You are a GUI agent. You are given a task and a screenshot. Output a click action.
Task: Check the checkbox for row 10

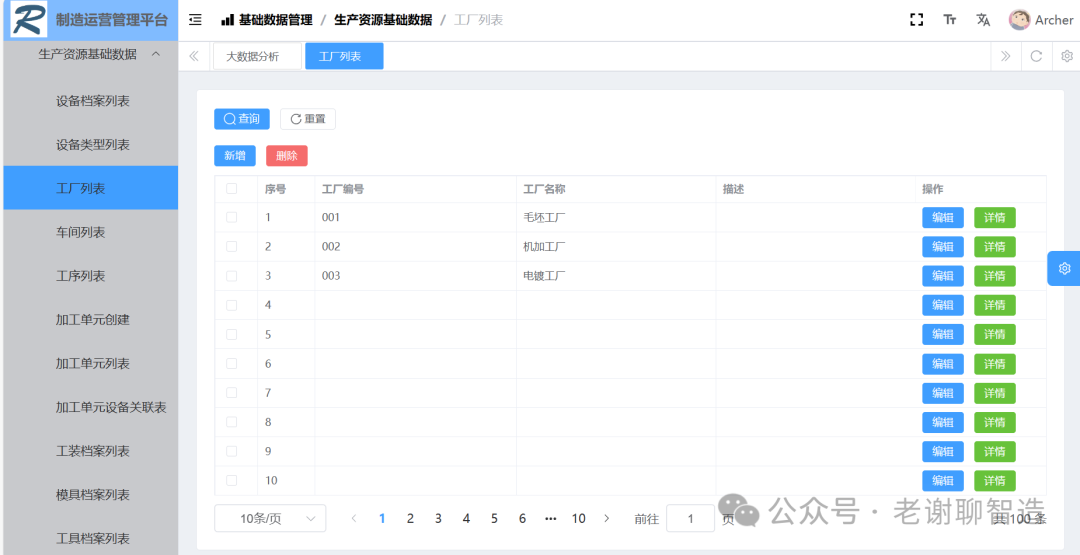pyautogui.click(x=231, y=480)
